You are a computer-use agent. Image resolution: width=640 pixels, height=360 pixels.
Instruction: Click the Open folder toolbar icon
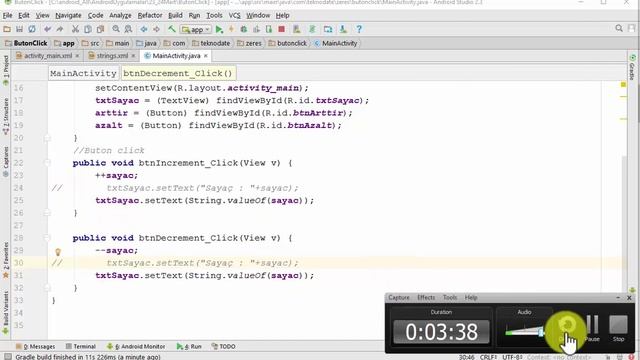point(7,29)
